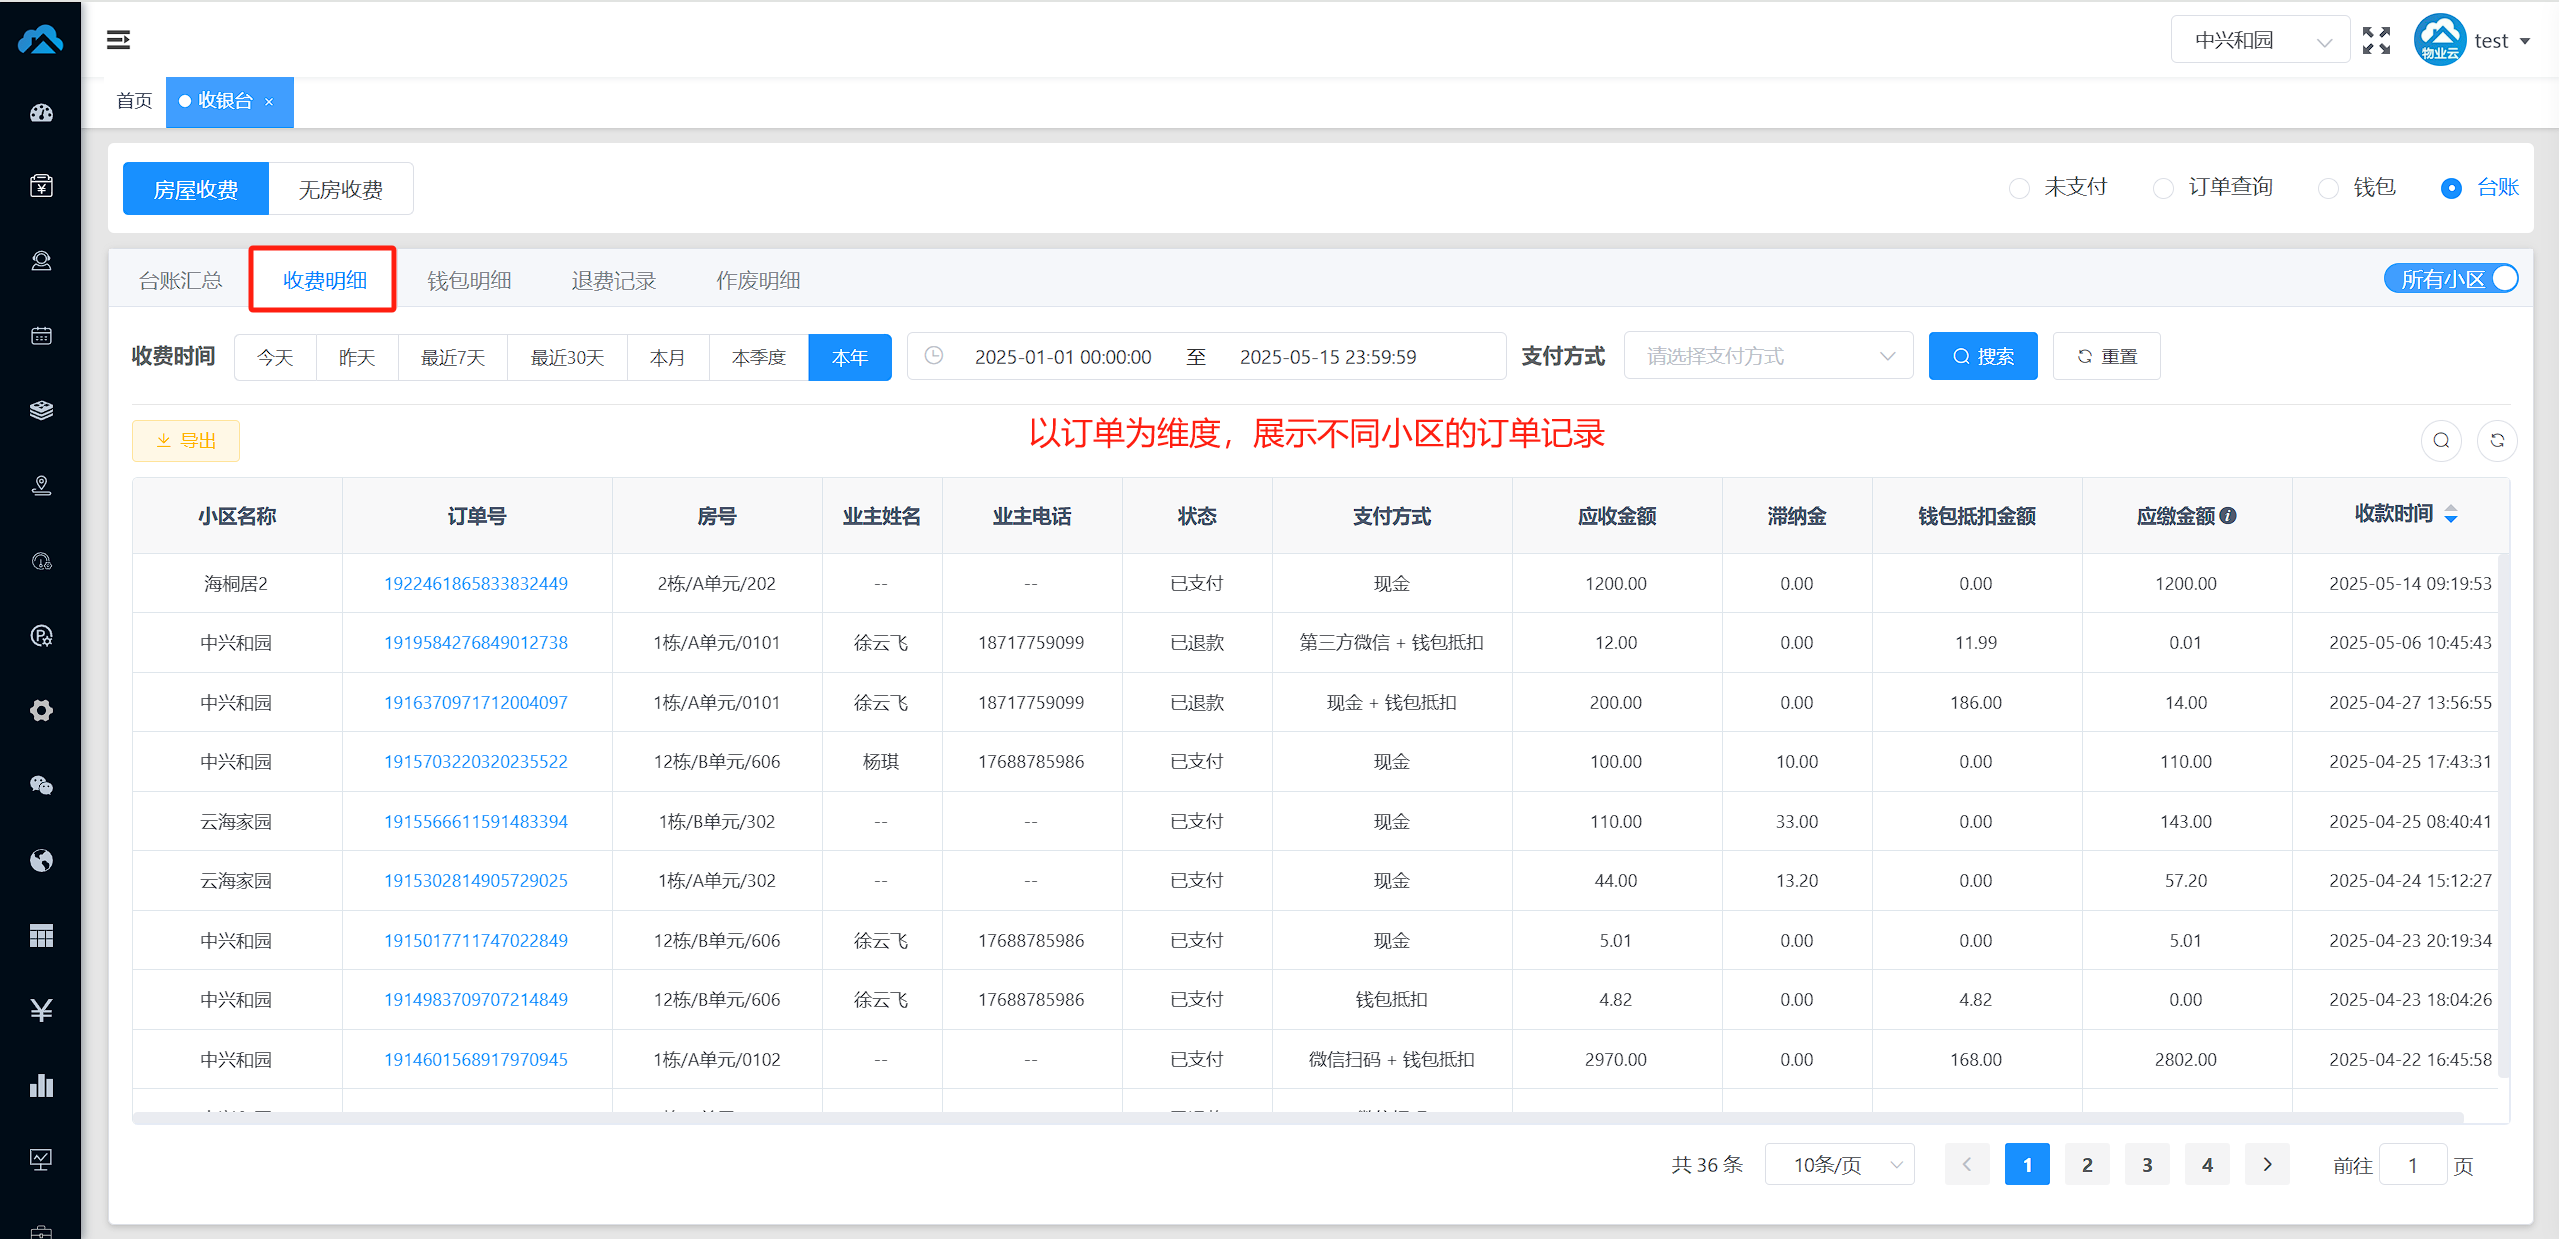Open the 中兴和园 community dropdown
The width and height of the screenshot is (2559, 1239).
pos(2260,40)
